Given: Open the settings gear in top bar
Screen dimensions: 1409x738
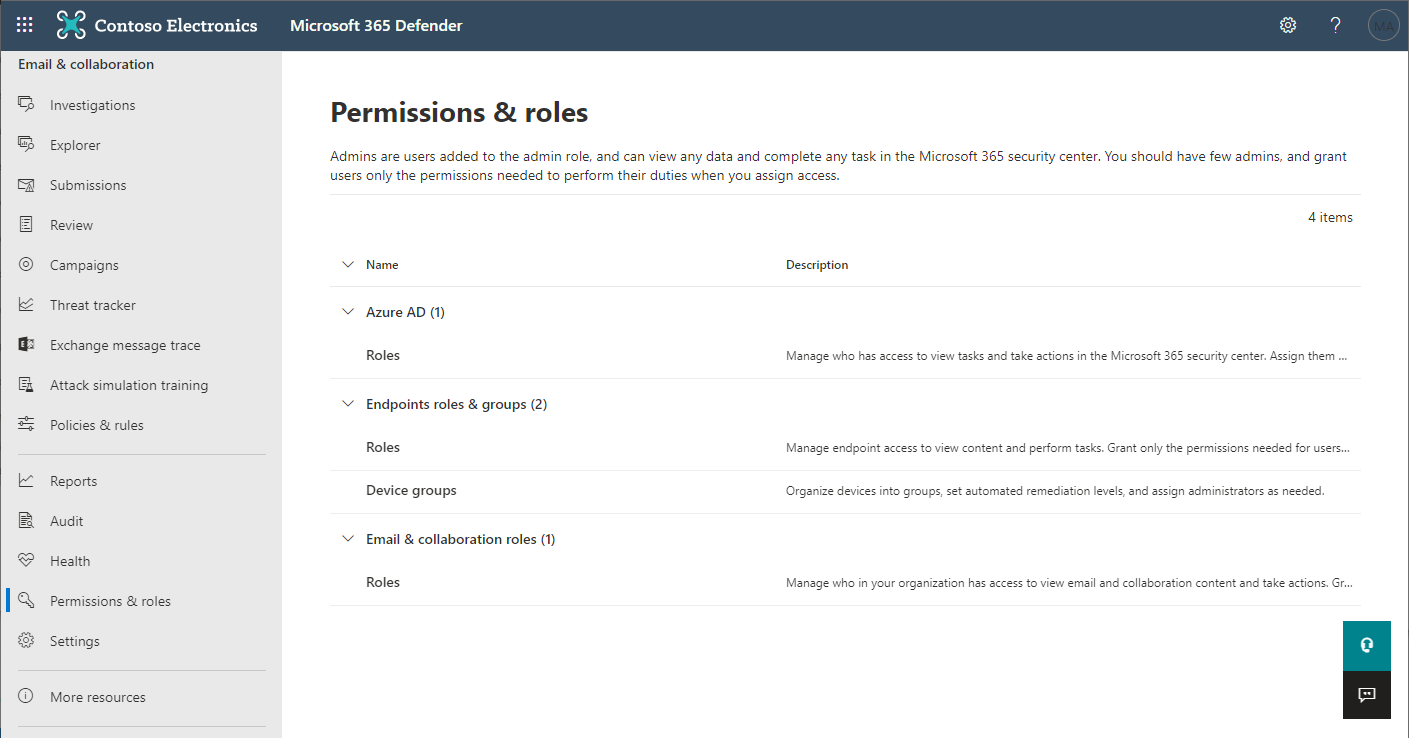Looking at the screenshot, I should pos(1288,25).
